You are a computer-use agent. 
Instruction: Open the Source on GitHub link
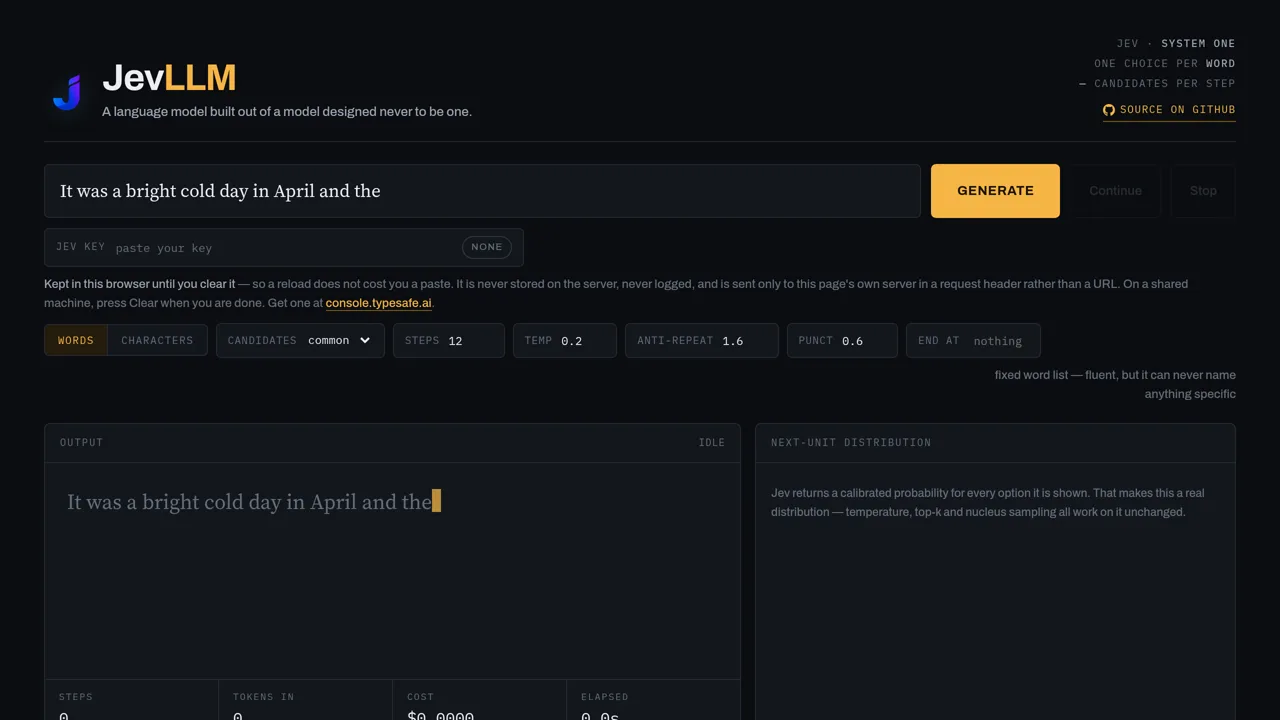[x=1169, y=110]
